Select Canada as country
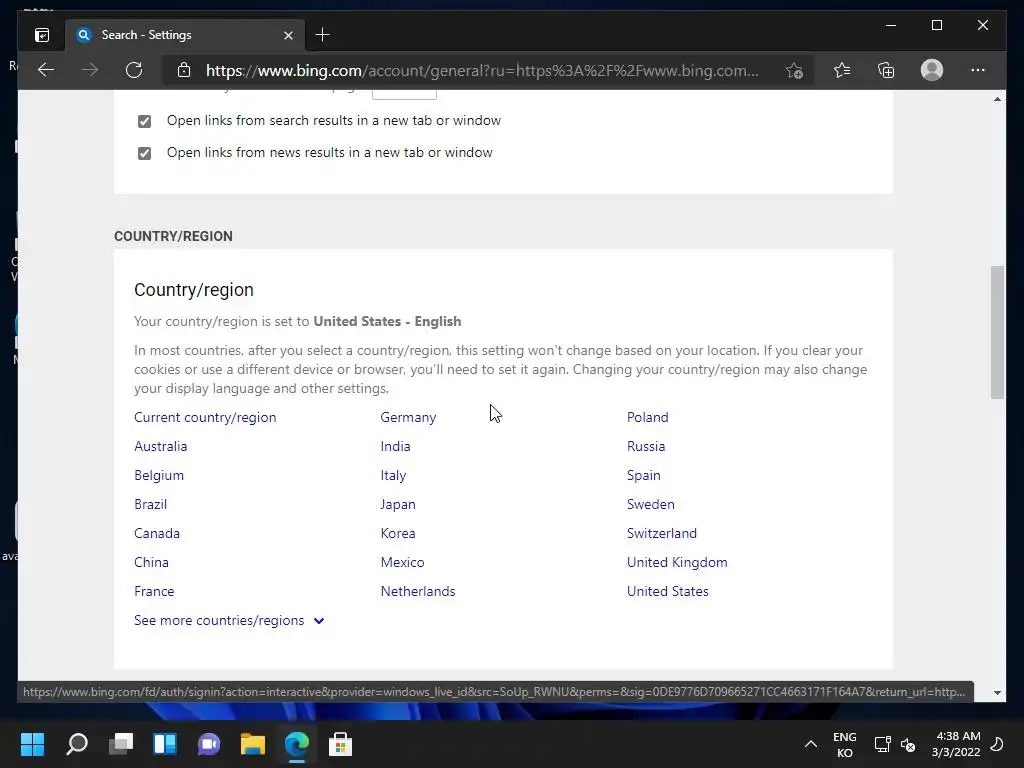This screenshot has height=768, width=1024. 157,533
